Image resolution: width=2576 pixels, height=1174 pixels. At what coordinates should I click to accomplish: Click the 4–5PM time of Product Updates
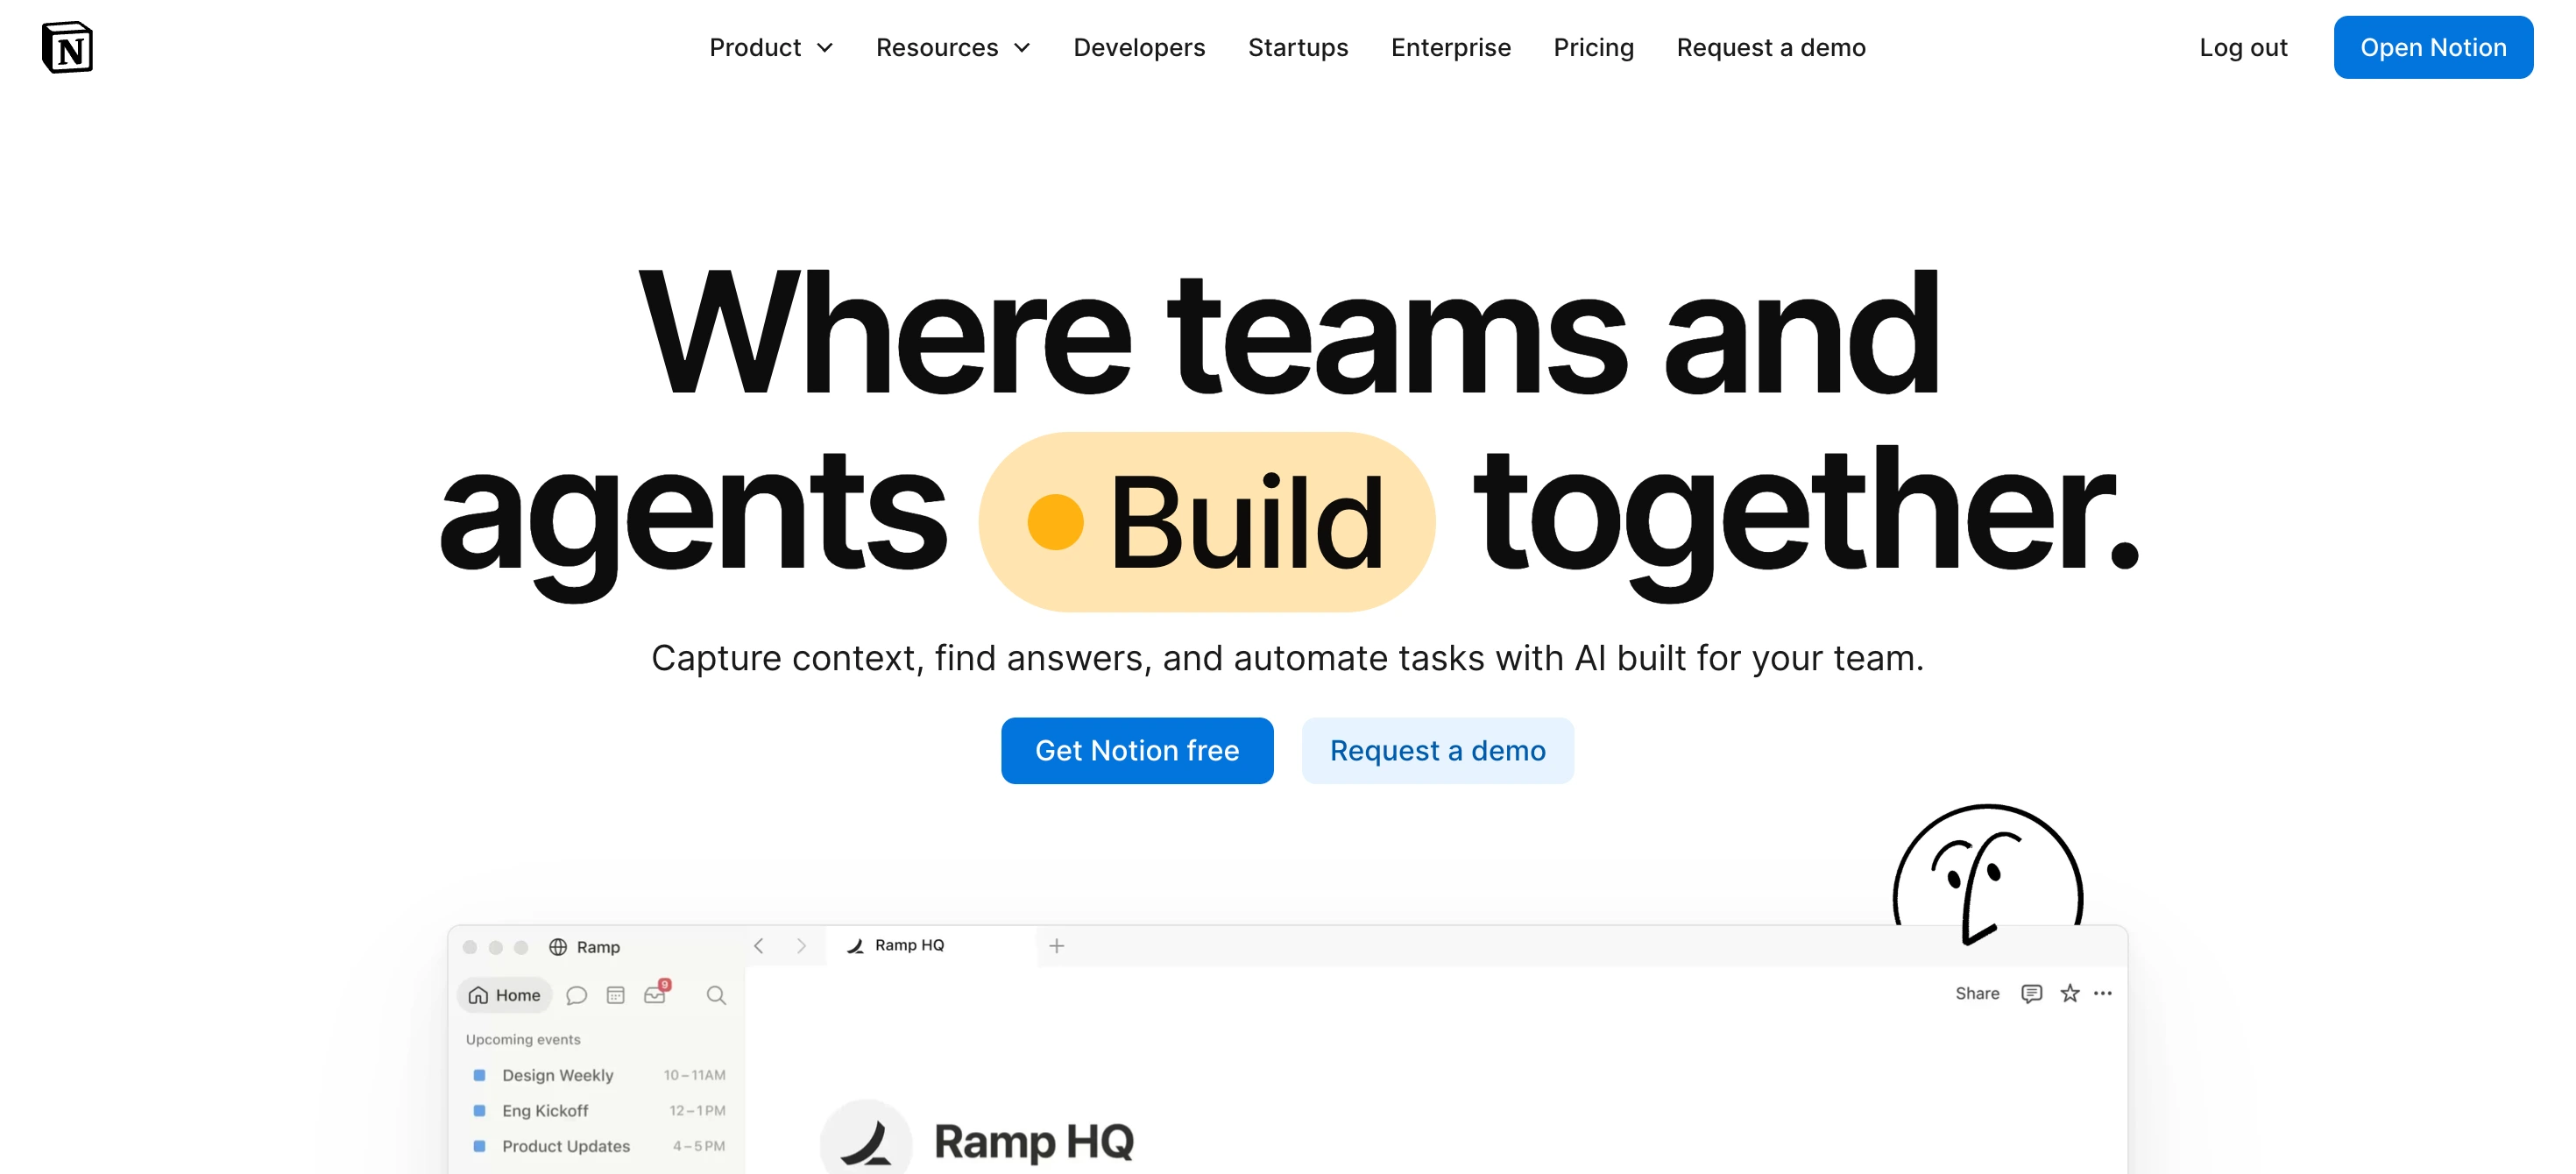[x=699, y=1146]
